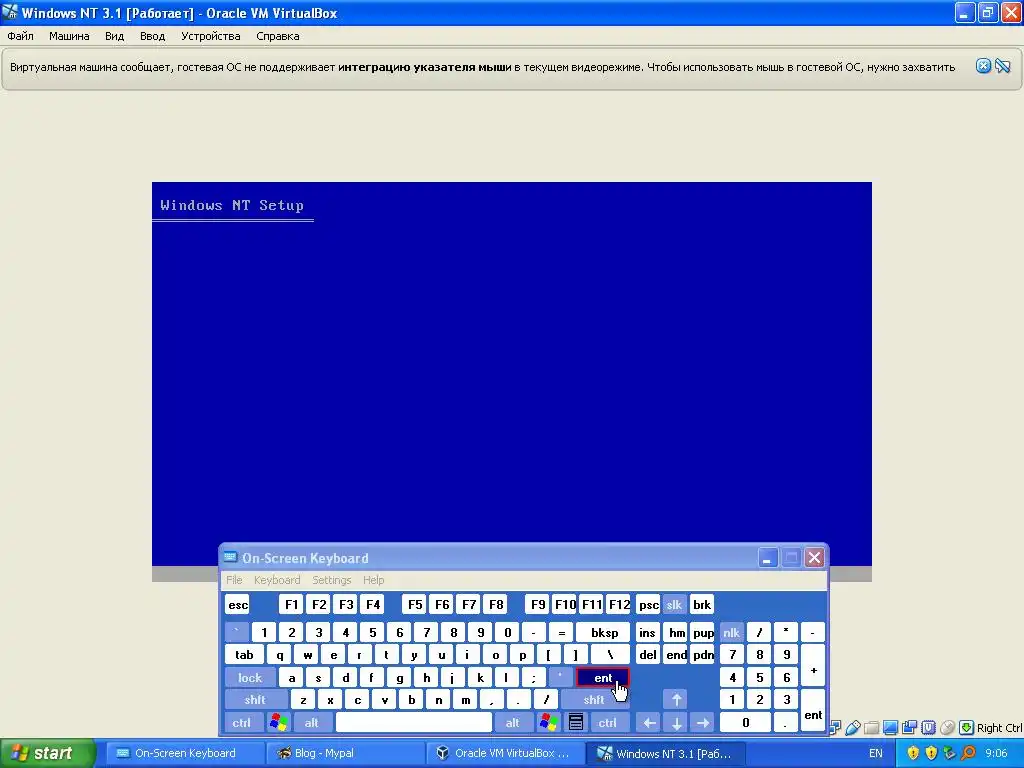This screenshot has width=1024, height=768.
Task: Toggle the left alt key
Action: (312, 722)
